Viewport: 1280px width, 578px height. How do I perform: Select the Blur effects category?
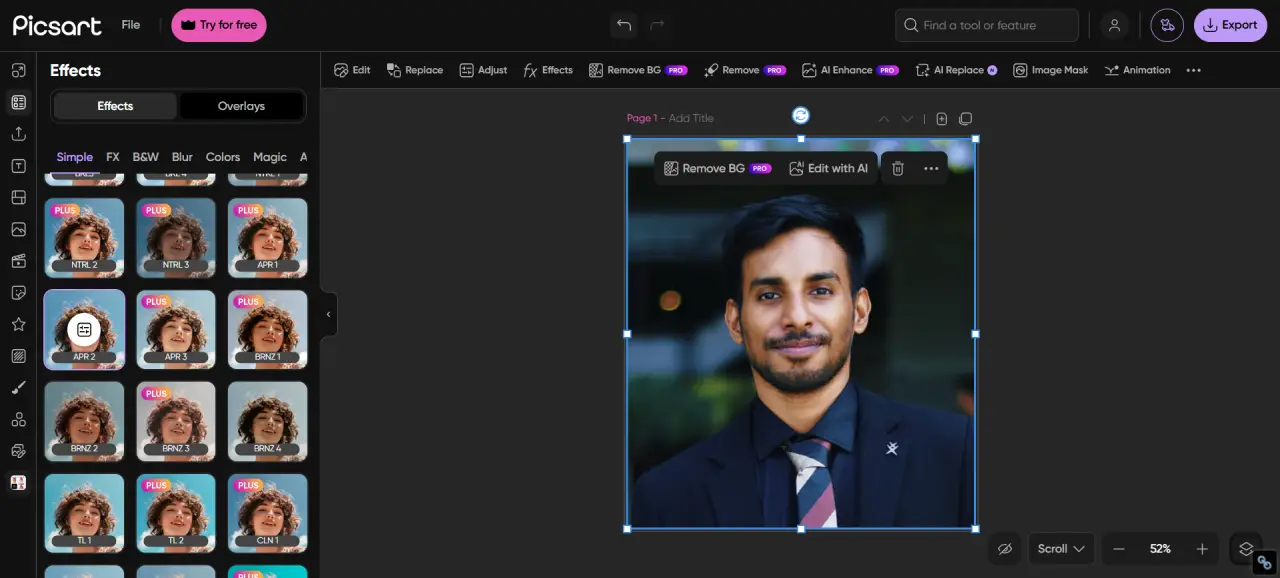(182, 157)
